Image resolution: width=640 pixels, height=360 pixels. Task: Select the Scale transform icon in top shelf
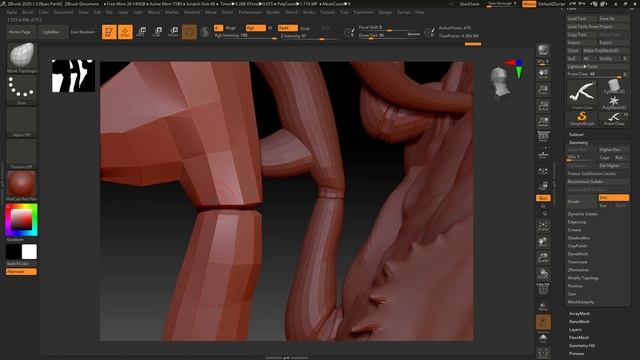click(x=157, y=31)
